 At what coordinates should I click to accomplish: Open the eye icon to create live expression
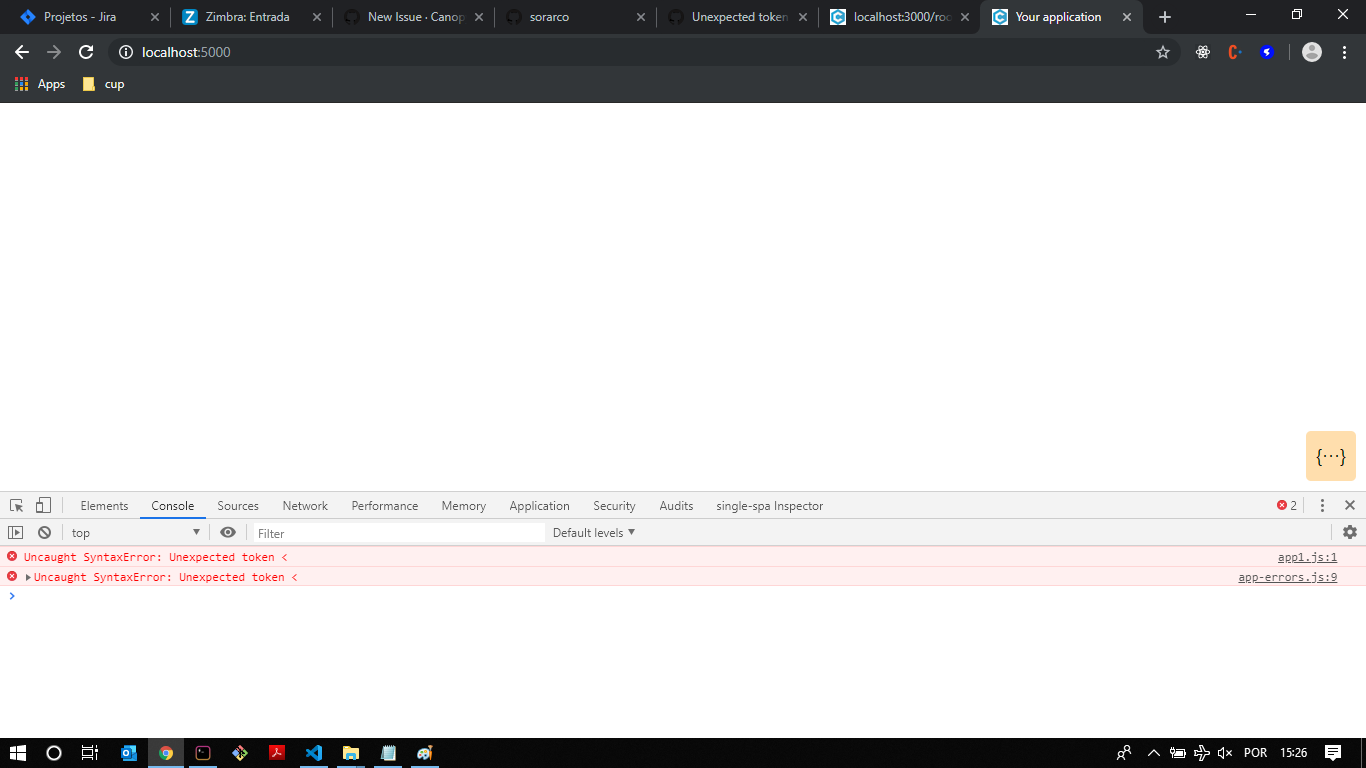point(228,532)
